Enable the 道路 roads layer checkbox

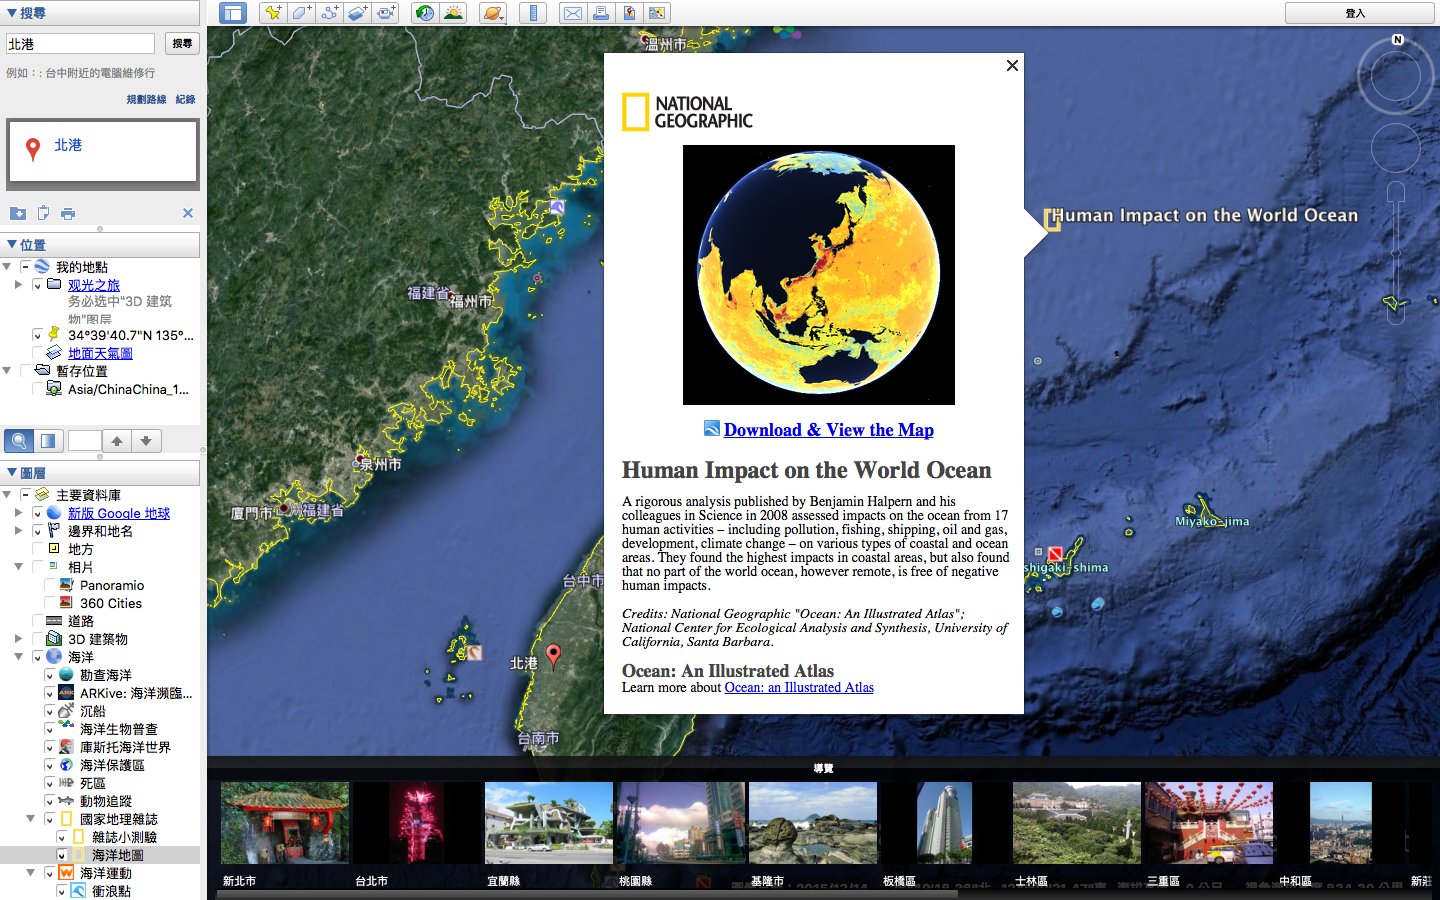(x=38, y=621)
